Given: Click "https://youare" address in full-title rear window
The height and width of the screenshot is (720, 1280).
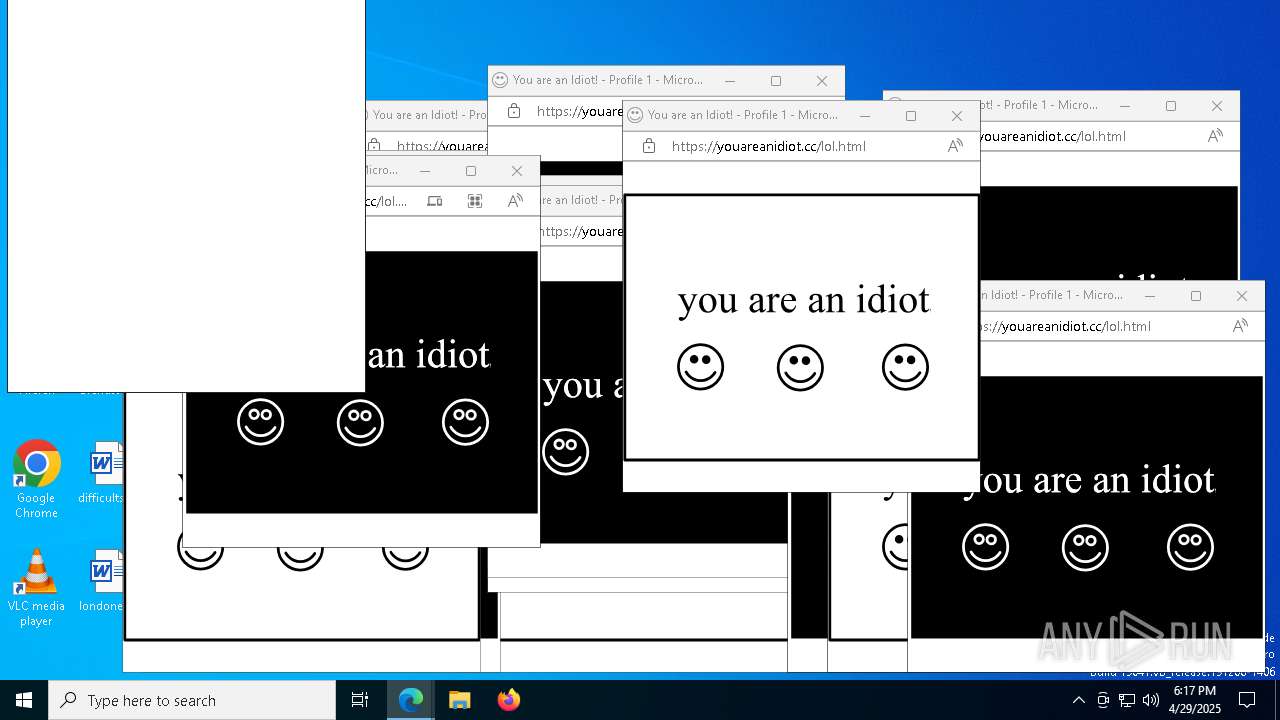Looking at the screenshot, I should [x=580, y=111].
